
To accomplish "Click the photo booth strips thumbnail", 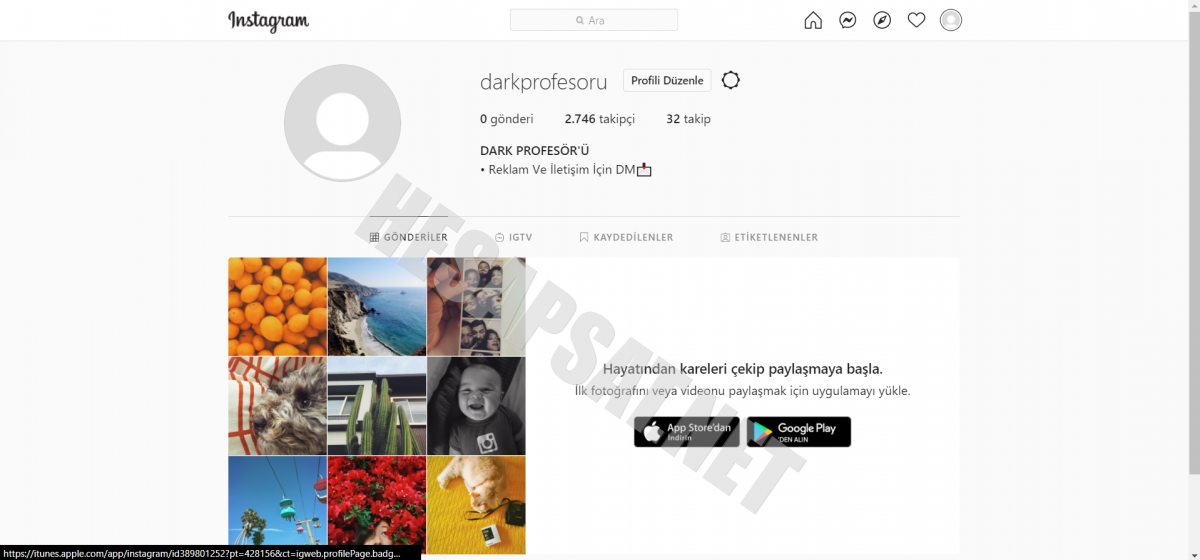I will (x=476, y=307).
